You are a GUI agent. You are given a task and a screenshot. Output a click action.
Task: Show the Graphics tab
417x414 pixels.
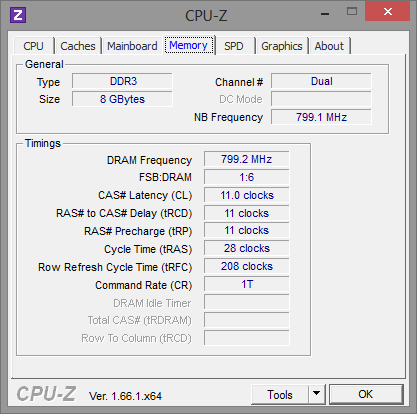click(282, 46)
